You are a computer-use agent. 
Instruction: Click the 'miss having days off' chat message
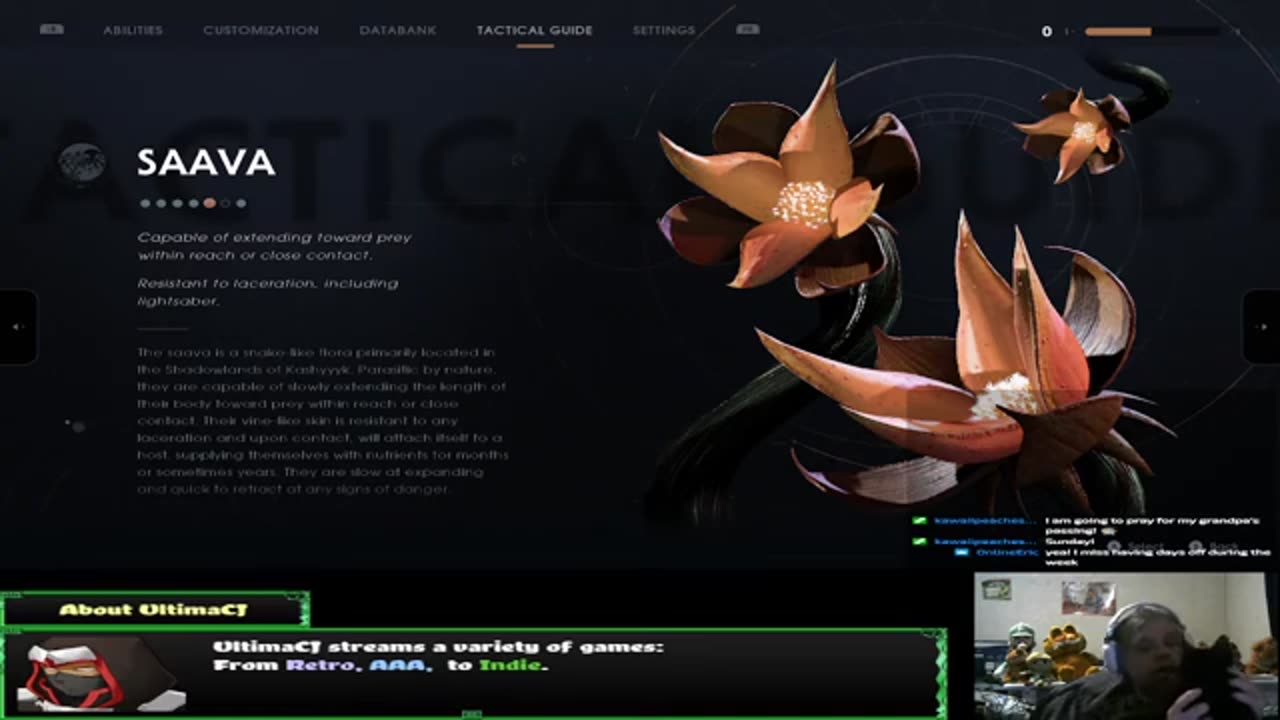(x=1157, y=557)
